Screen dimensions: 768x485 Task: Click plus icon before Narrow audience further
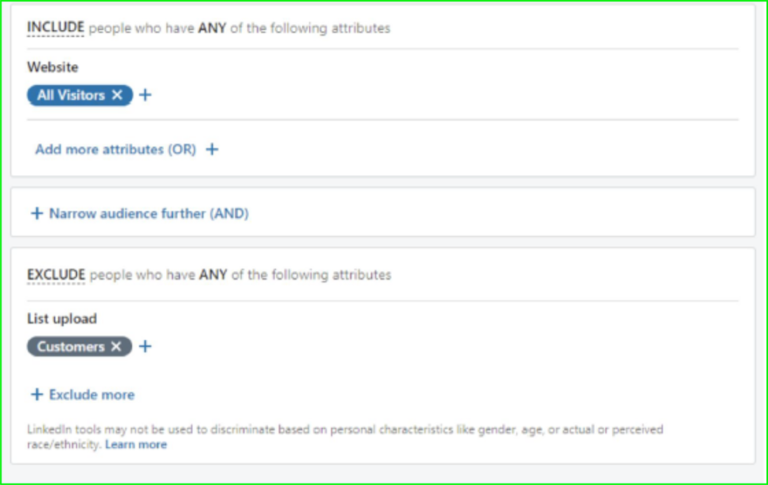(x=37, y=213)
